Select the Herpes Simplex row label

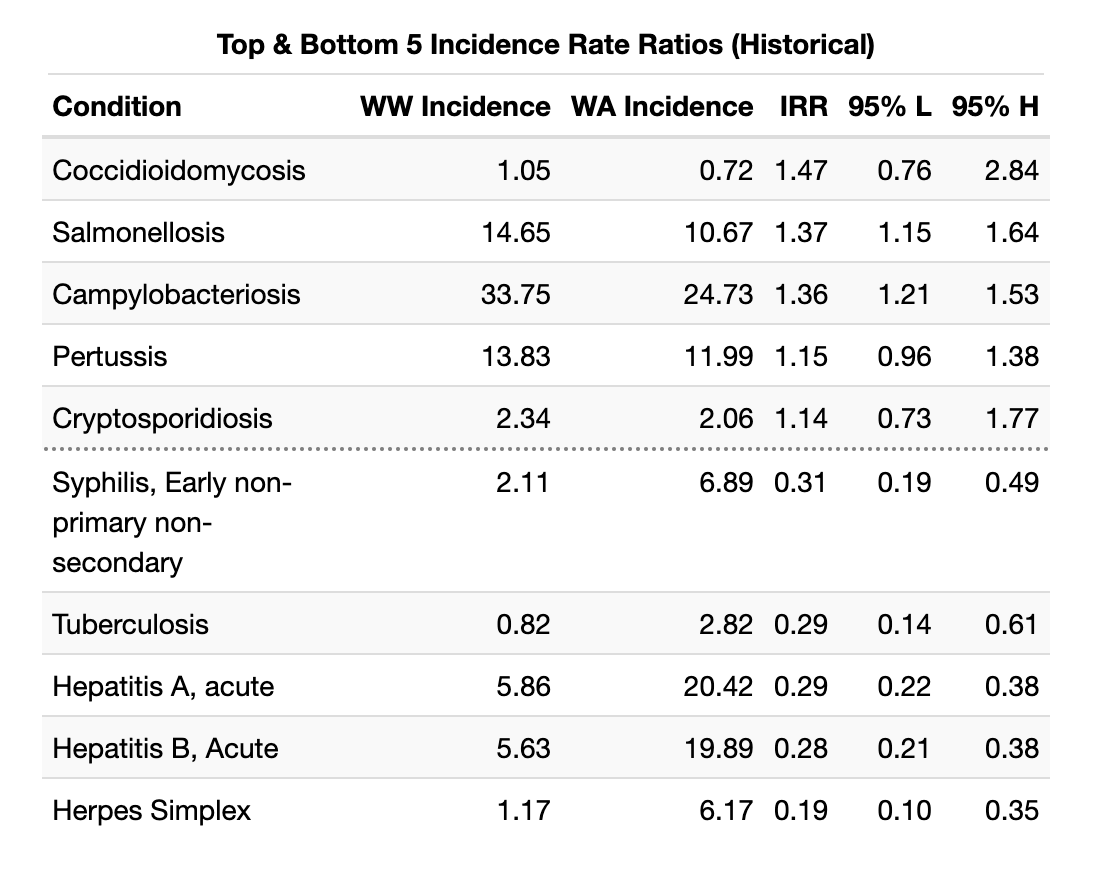(152, 810)
